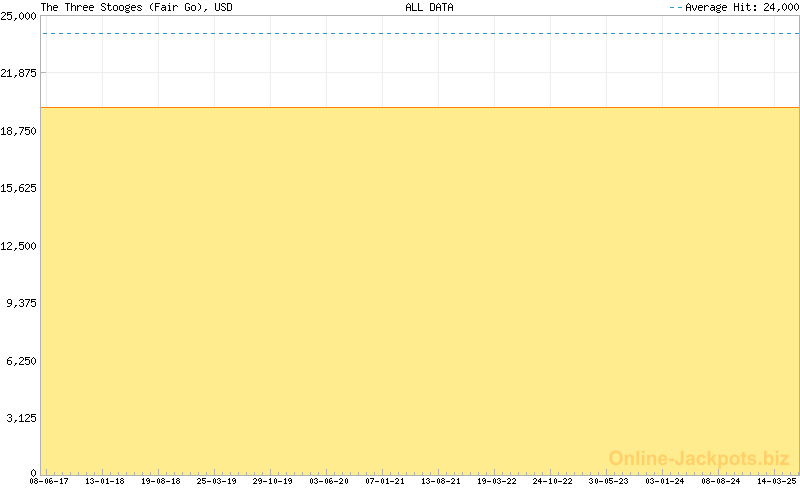The height and width of the screenshot is (490, 800).
Task: Click the 18,750 y-axis value
Action: pyautogui.click(x=19, y=131)
